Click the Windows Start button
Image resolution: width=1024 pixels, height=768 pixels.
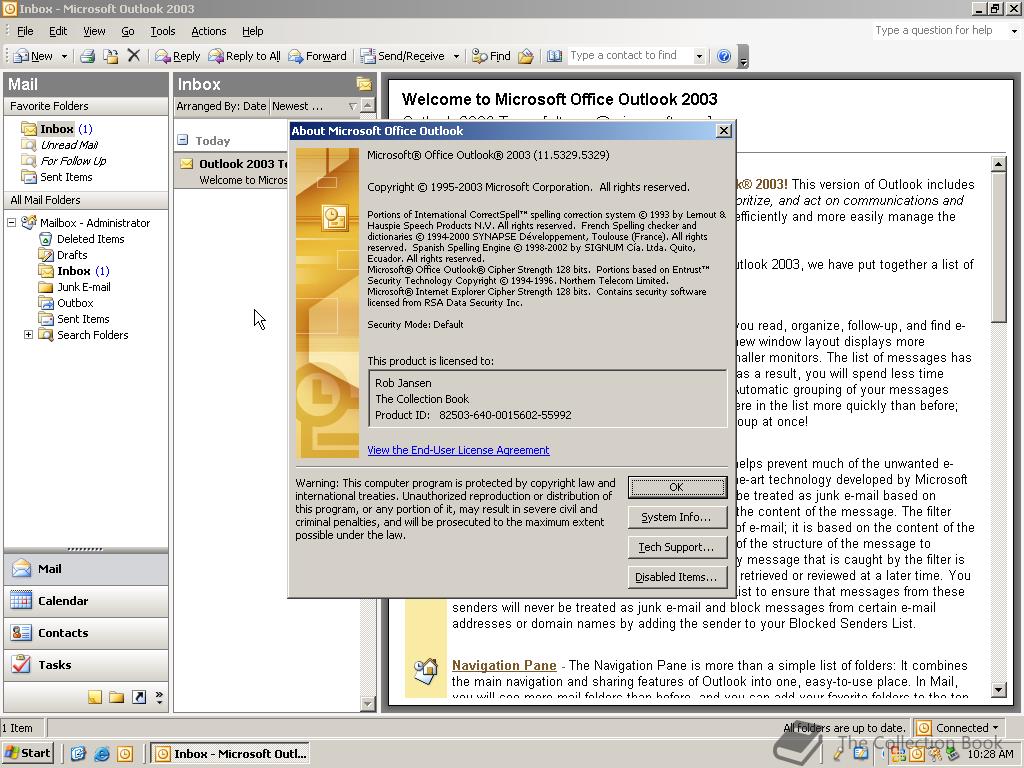[x=27, y=753]
